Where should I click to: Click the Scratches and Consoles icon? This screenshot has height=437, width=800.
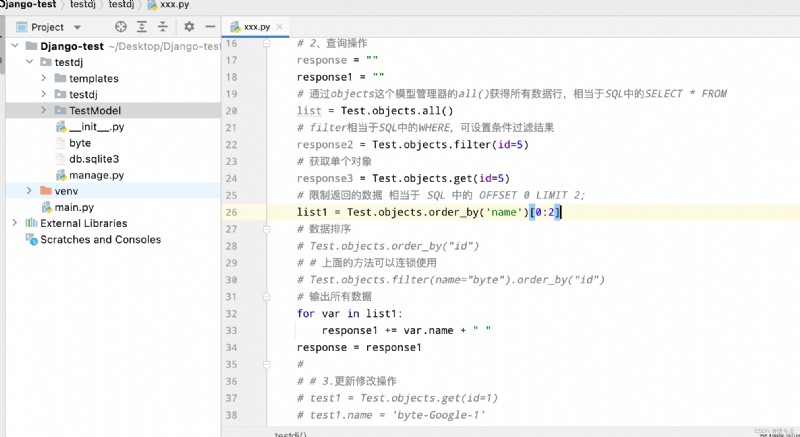(32, 239)
